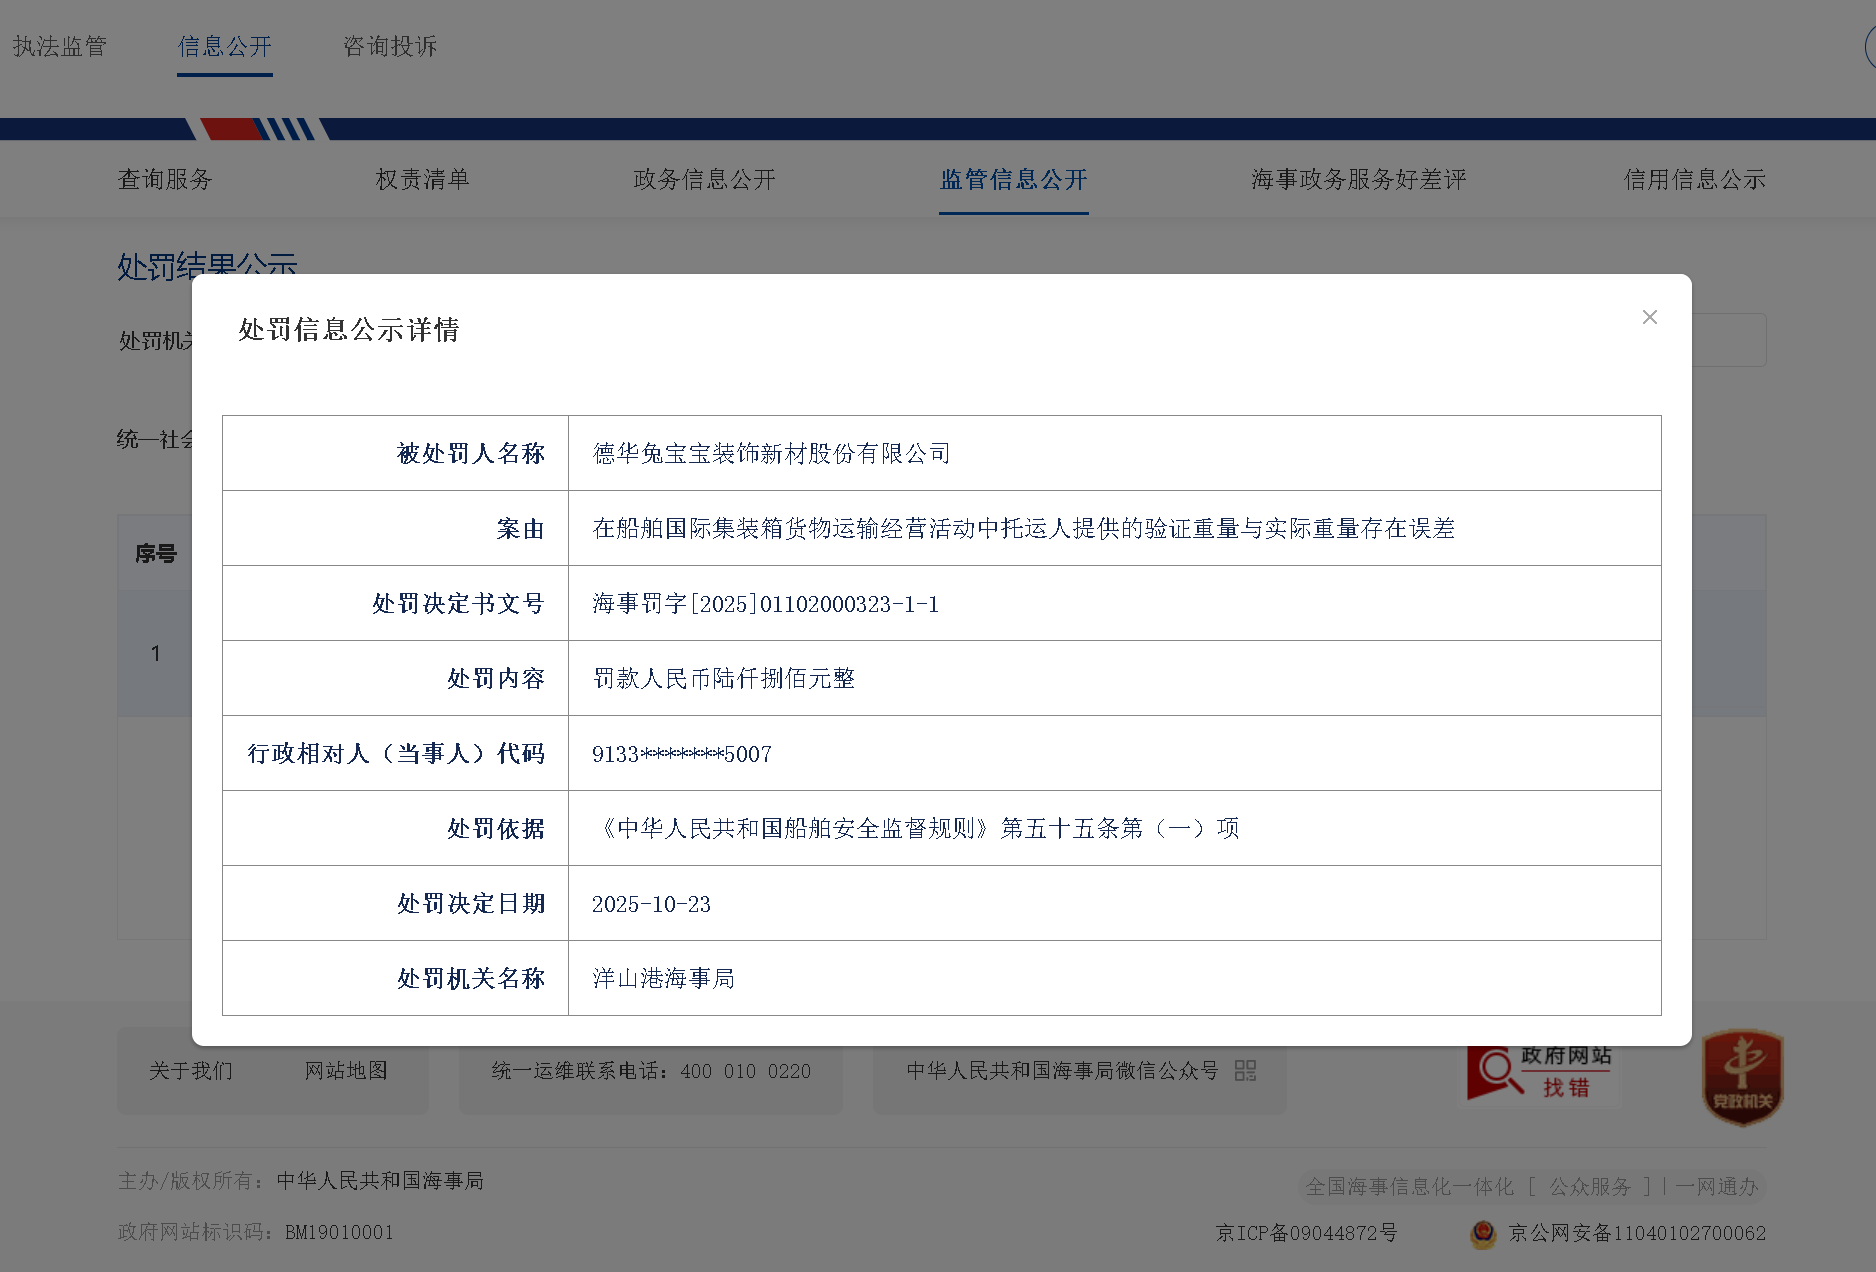The height and width of the screenshot is (1272, 1876).
Task: Click the 京公网安备11040102700062 link
Action: pyautogui.click(x=1637, y=1233)
